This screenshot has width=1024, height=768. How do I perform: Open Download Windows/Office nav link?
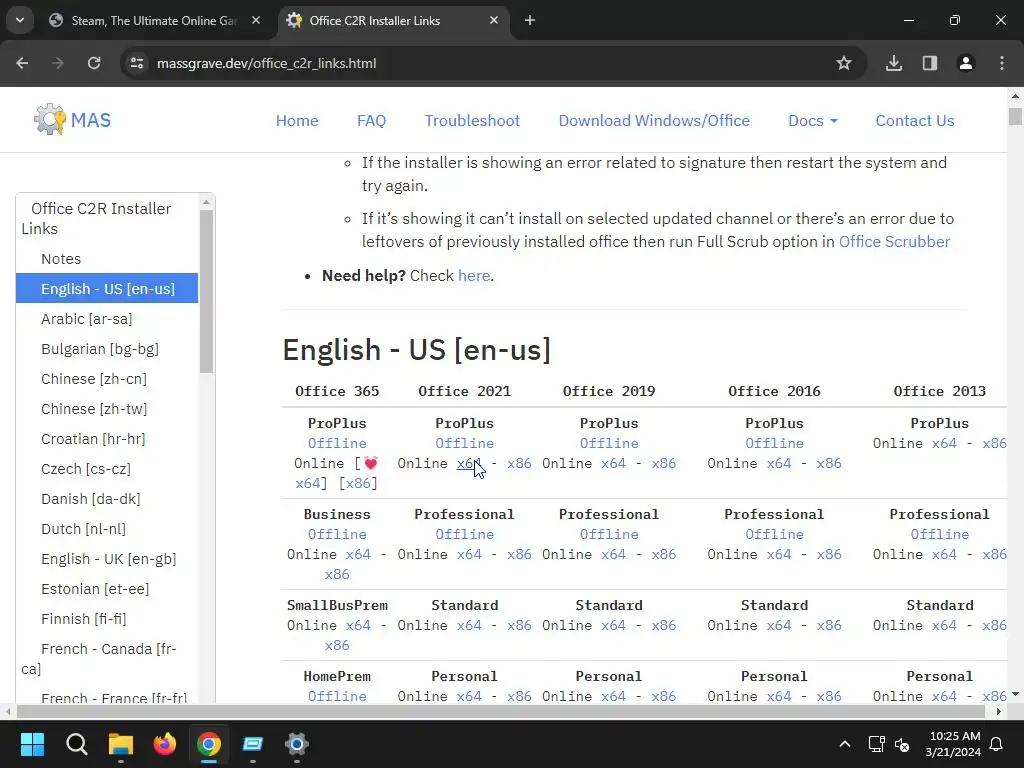[654, 120]
